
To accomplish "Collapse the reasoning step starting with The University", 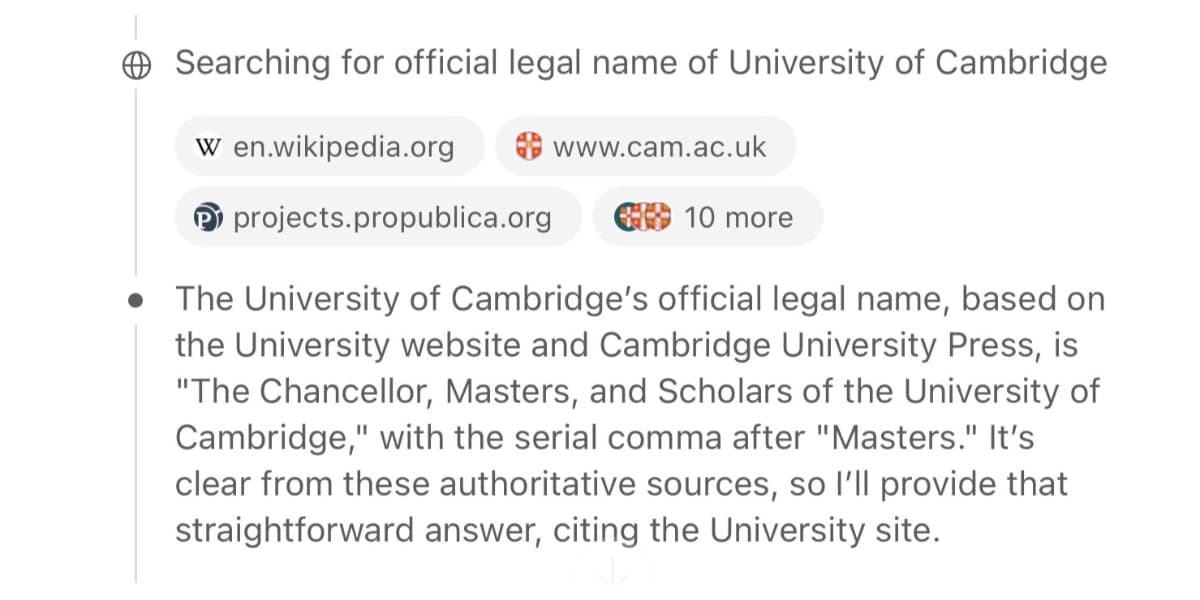I will tap(640, 299).
